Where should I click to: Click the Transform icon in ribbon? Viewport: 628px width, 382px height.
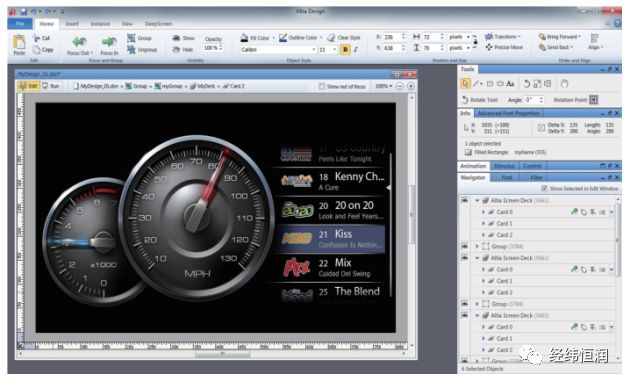pos(489,37)
